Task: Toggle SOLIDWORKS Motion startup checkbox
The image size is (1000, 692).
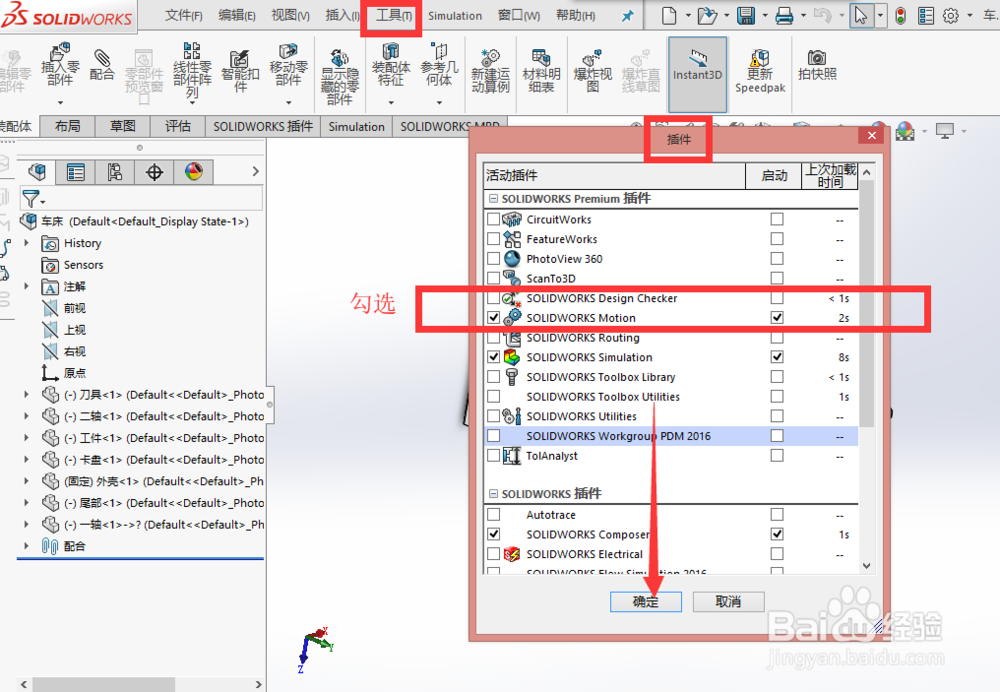Action: (777, 318)
